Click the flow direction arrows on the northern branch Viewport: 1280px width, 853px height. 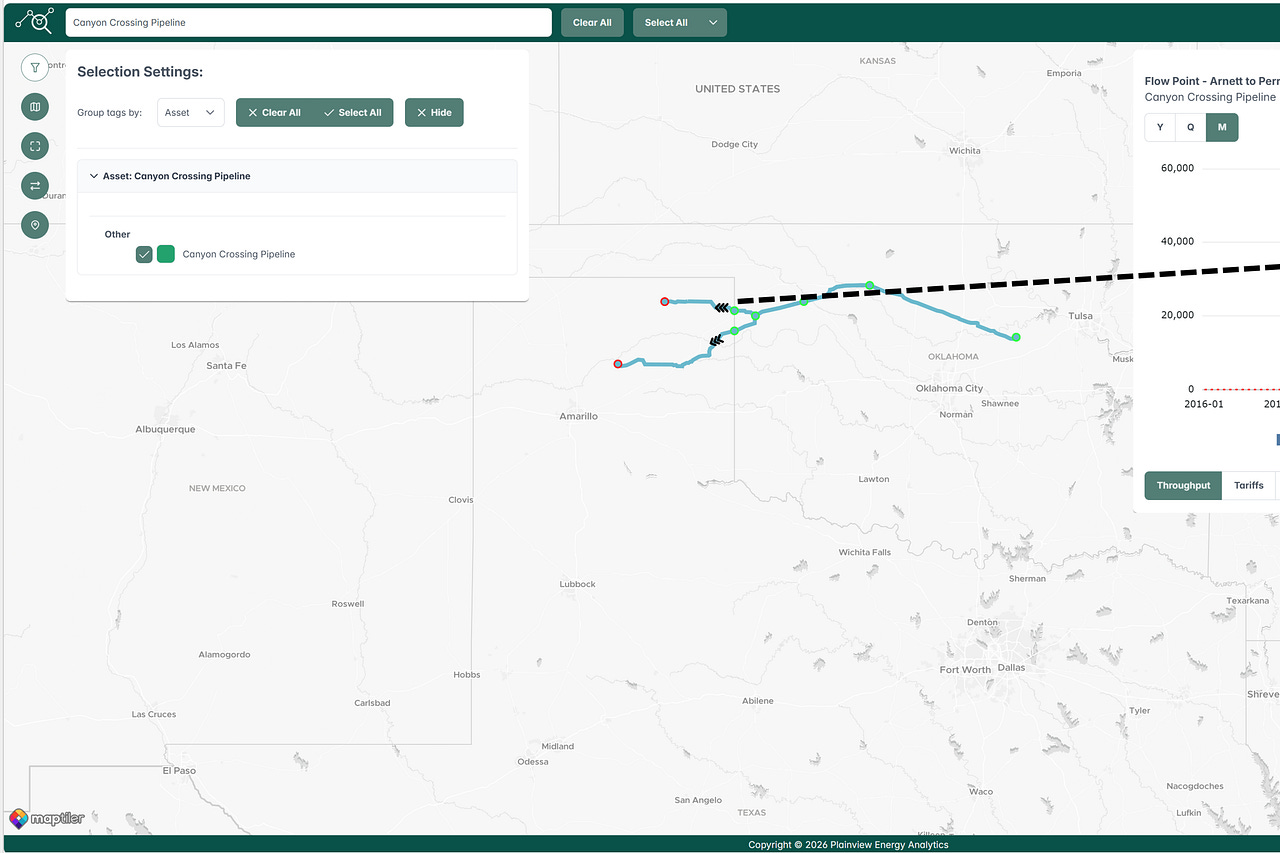coord(721,309)
